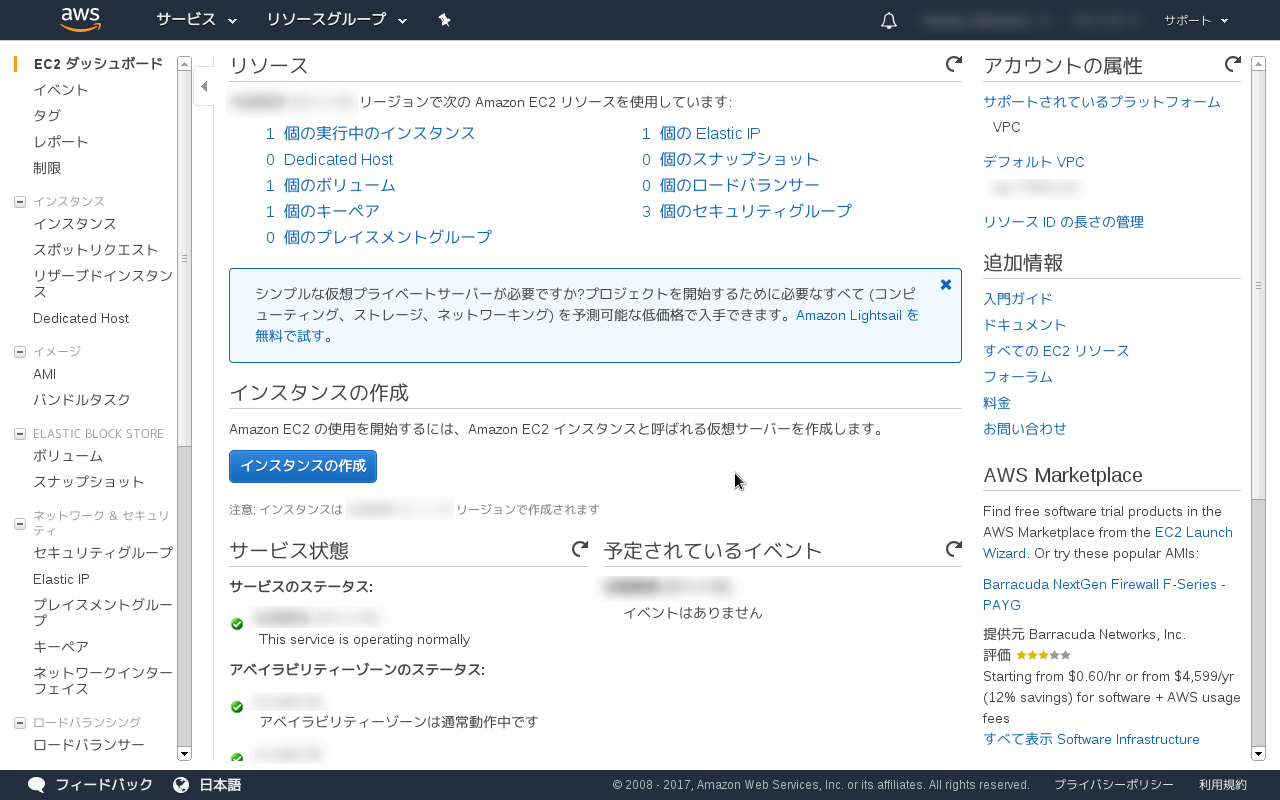Open the AWS home logo
This screenshot has height=800, width=1280.
pyautogui.click(x=80, y=19)
